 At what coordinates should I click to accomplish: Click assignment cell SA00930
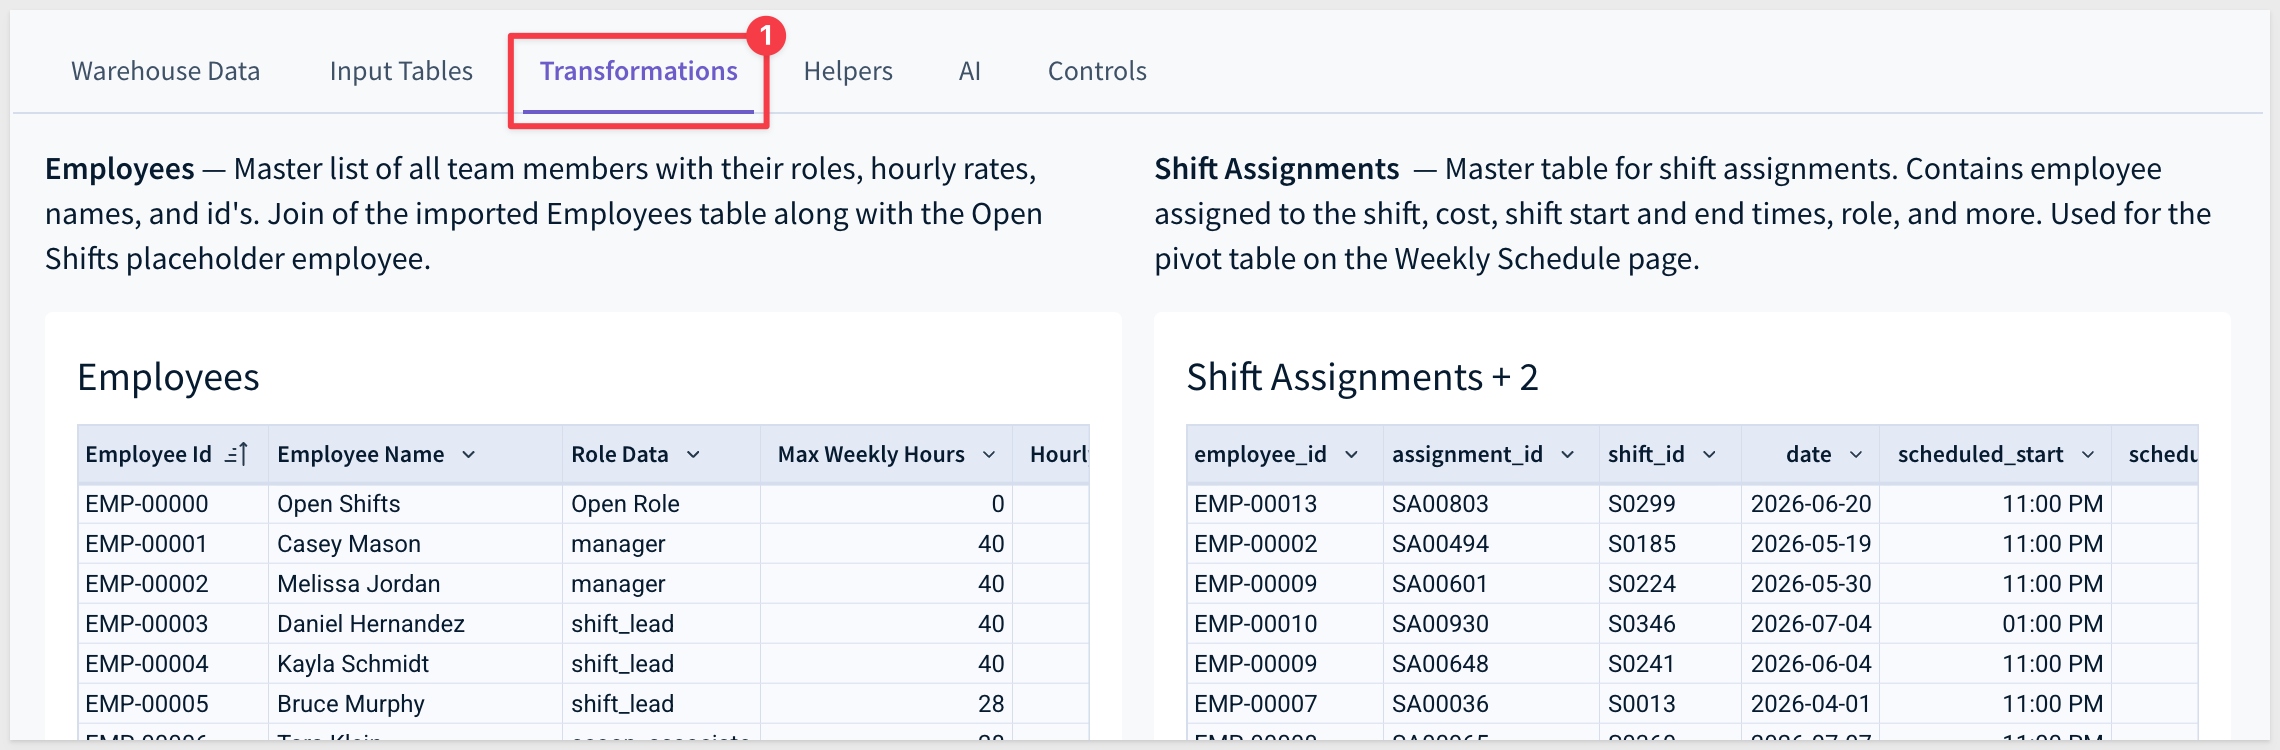coord(1491,624)
